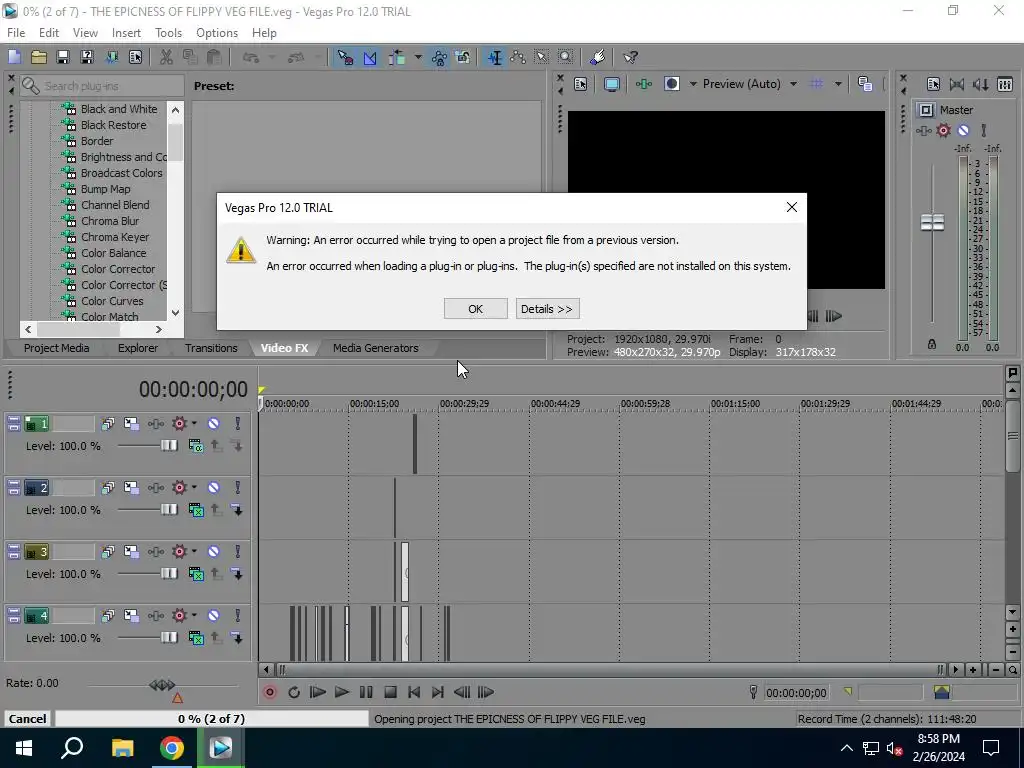The height and width of the screenshot is (768, 1024).
Task: Select the Selection Edit tool icon
Action: [x=542, y=57]
